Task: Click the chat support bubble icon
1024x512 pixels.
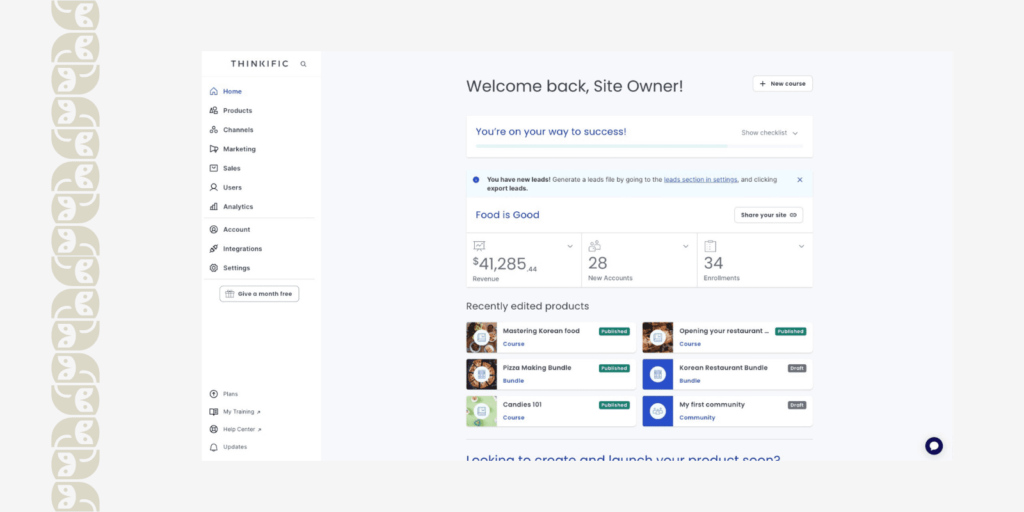Action: 934,446
